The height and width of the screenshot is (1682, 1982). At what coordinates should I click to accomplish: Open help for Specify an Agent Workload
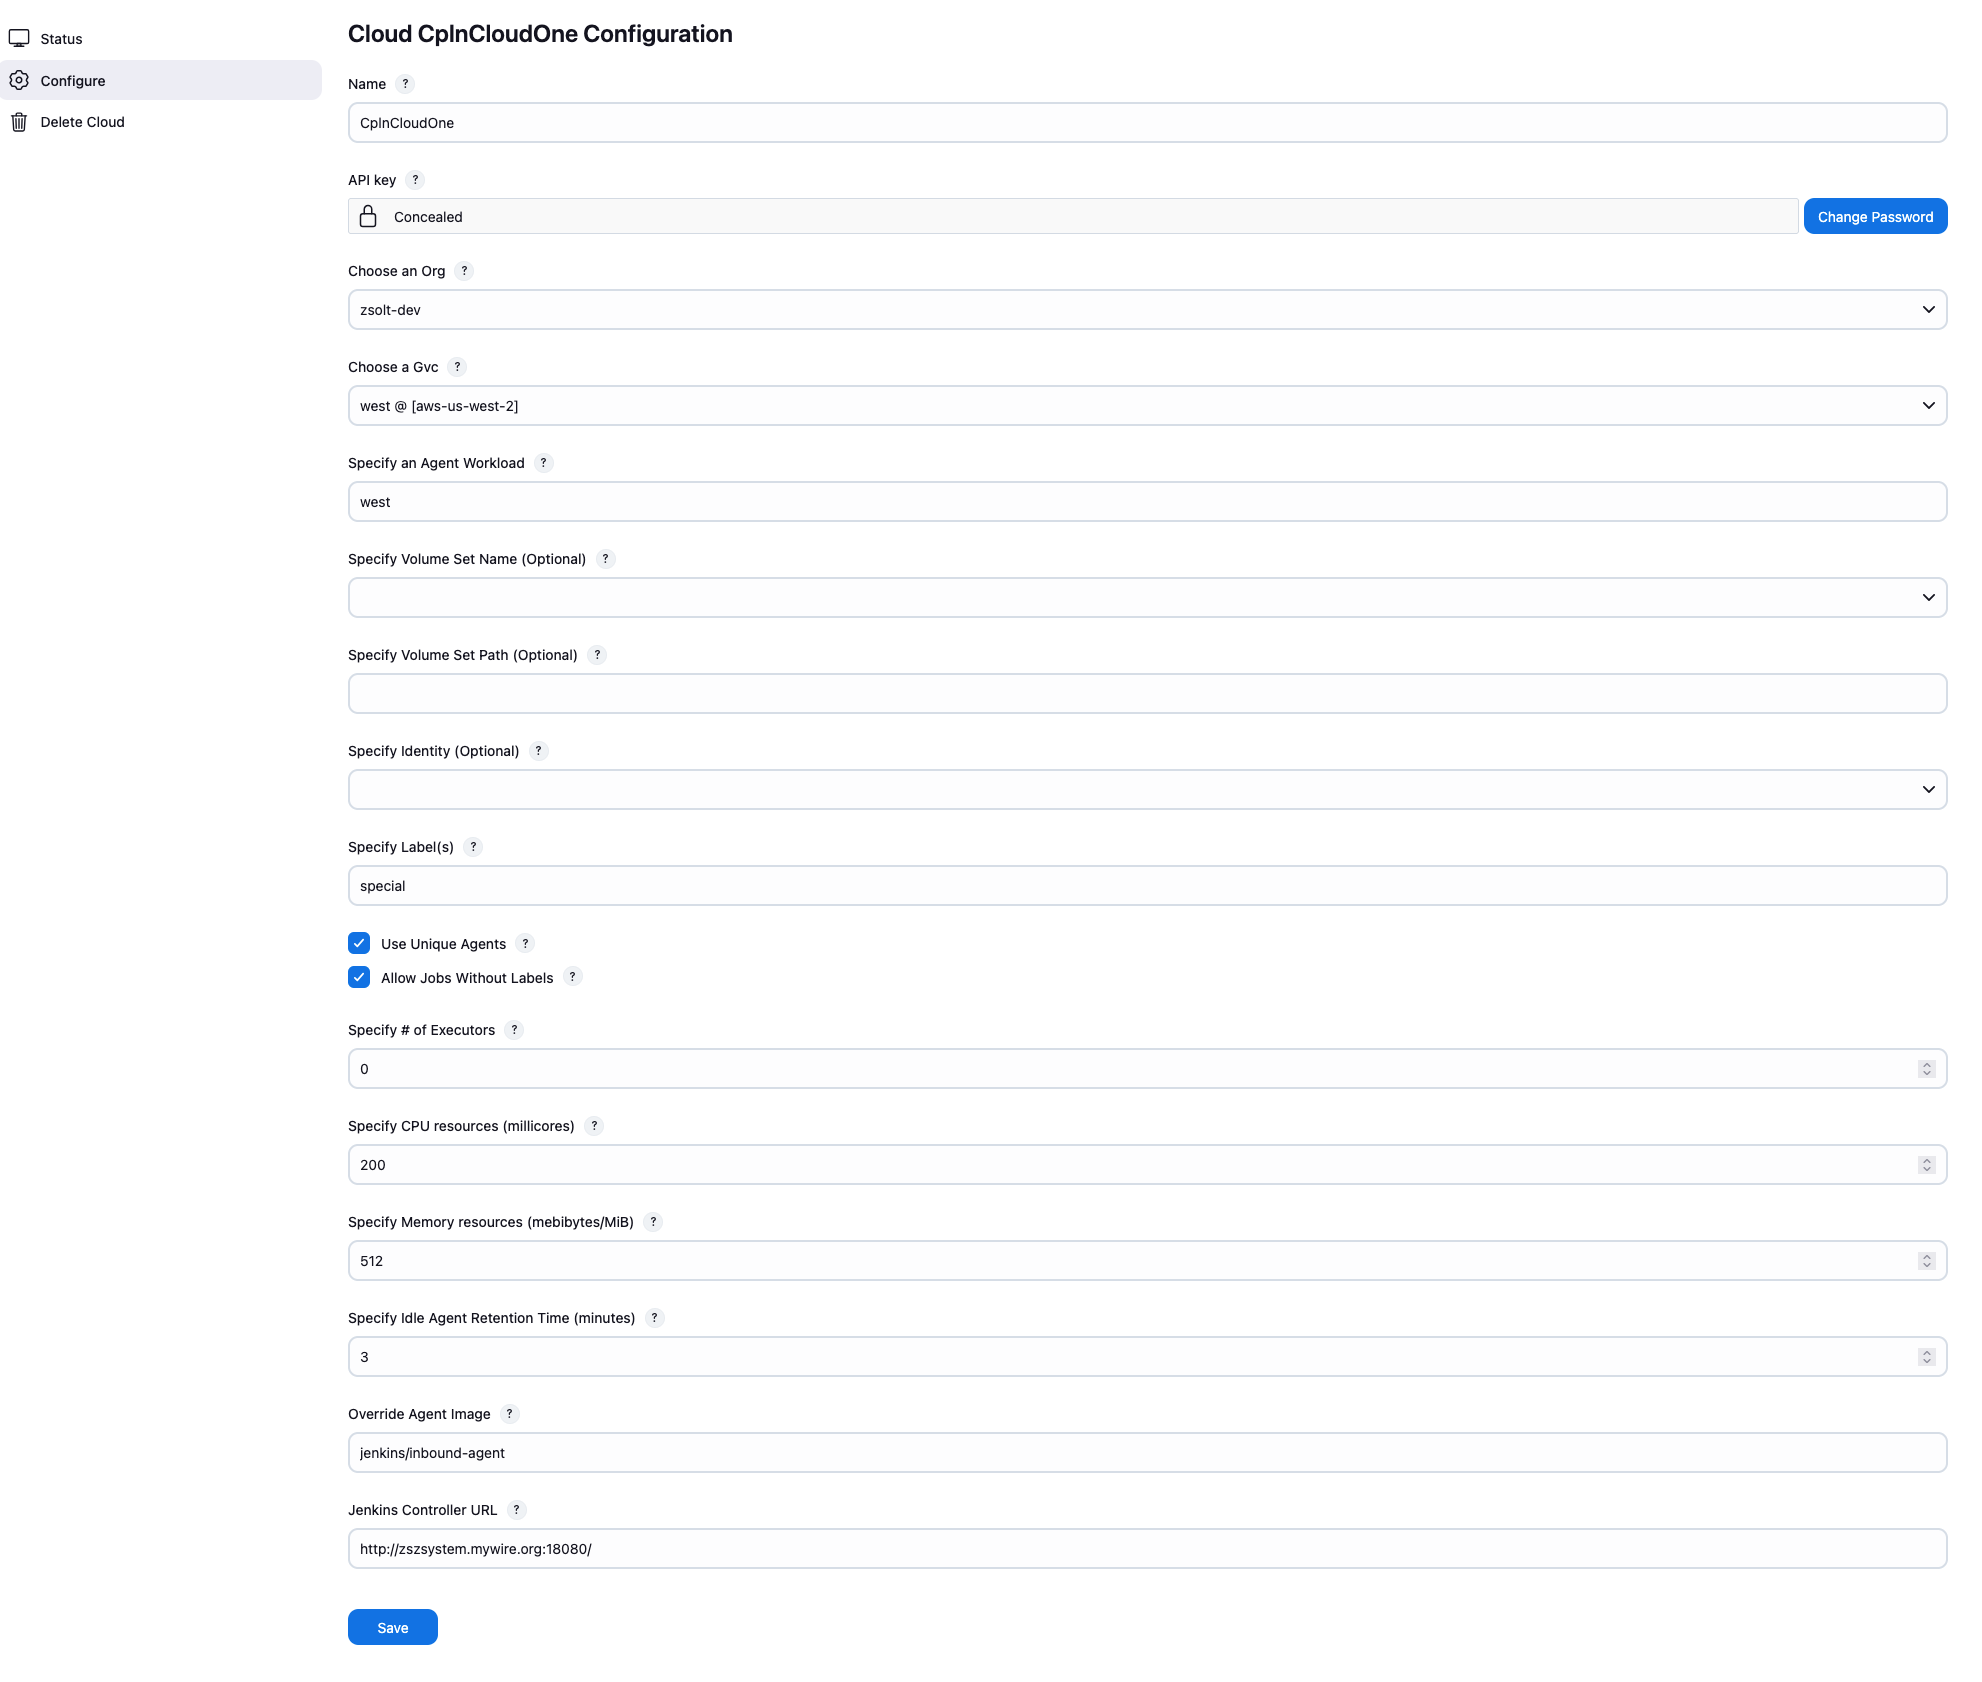click(543, 463)
